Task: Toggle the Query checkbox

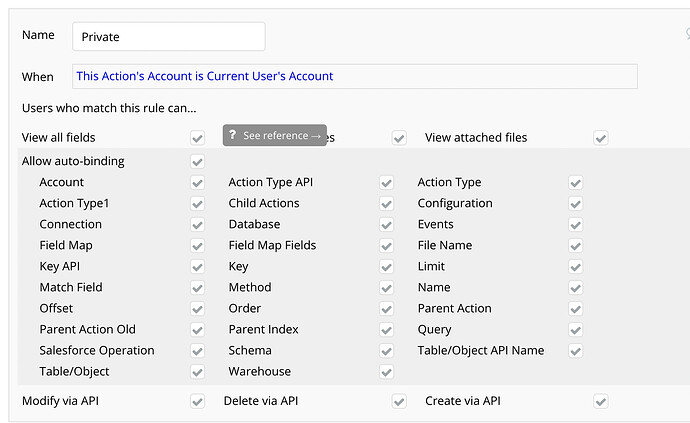Action: coord(576,330)
